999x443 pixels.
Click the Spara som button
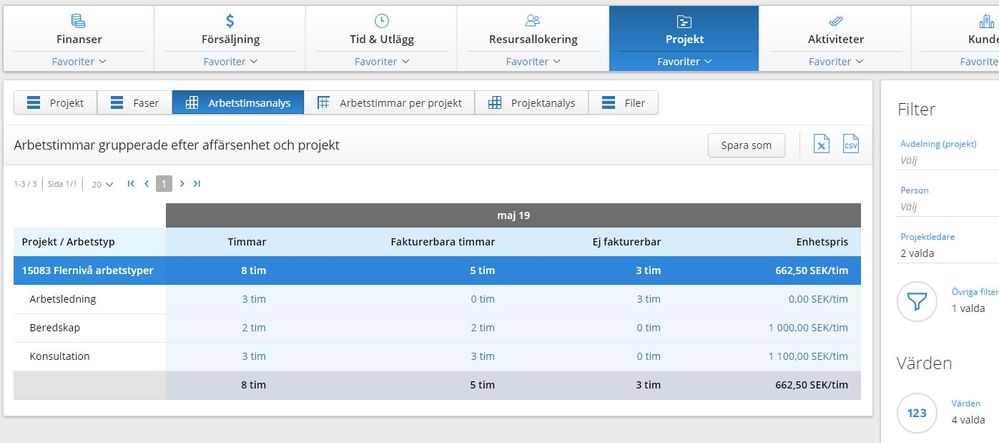(x=746, y=145)
